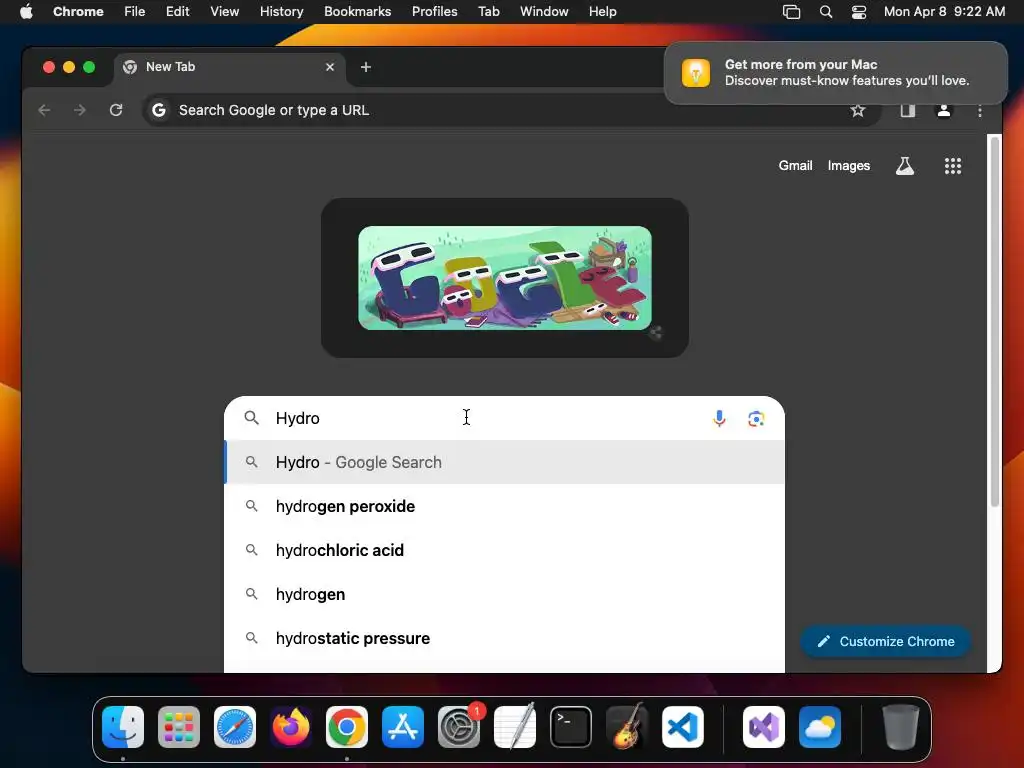Click the Chrome back arrow button

tap(44, 110)
